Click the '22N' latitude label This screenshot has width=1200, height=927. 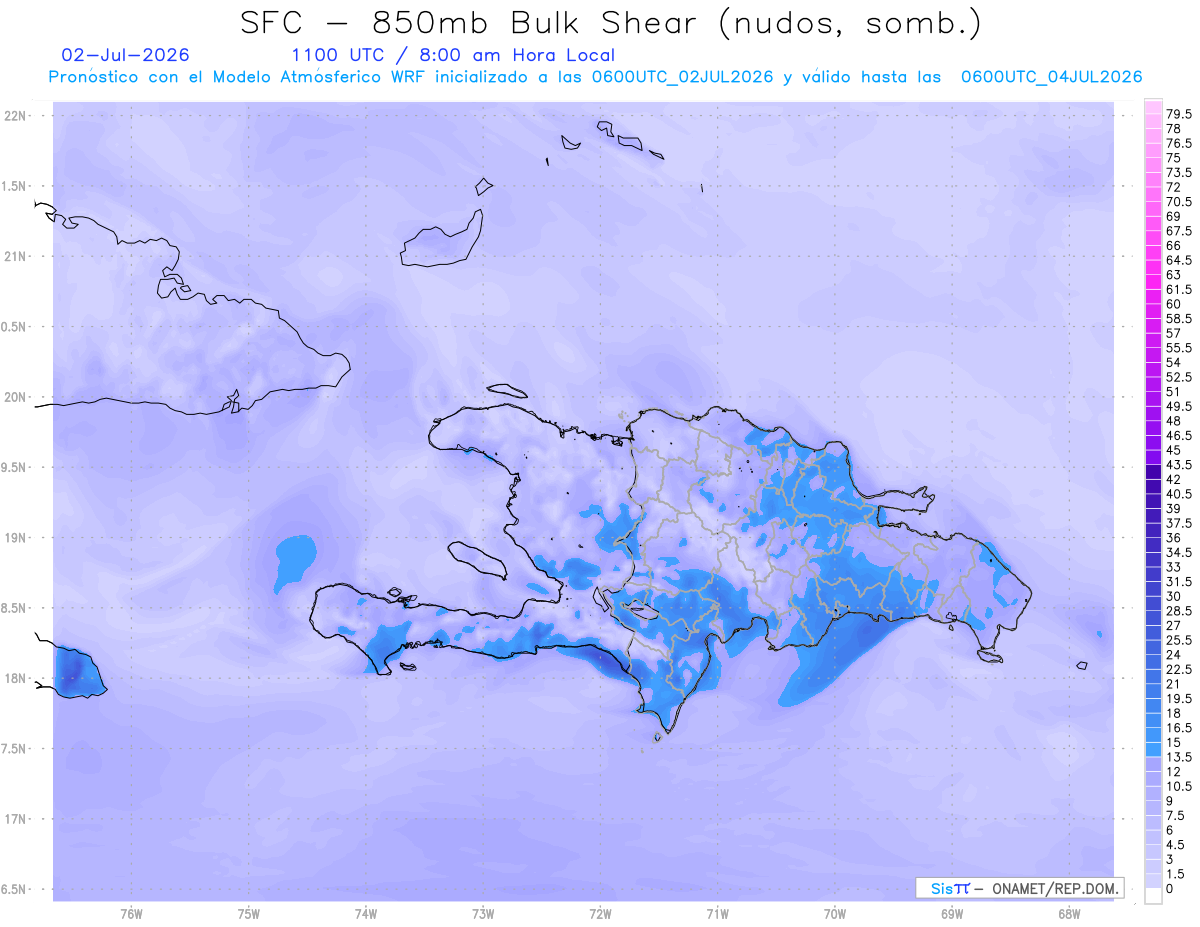16,116
